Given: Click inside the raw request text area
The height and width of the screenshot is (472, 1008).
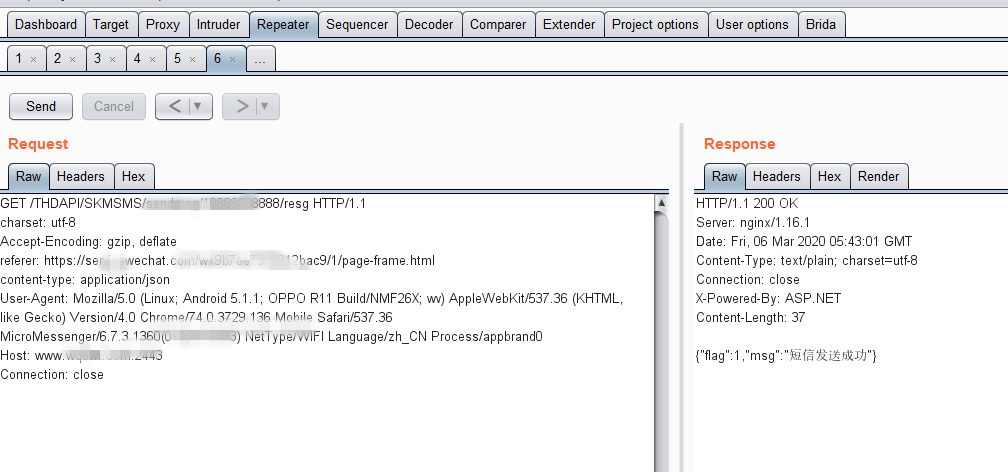Looking at the screenshot, I should click(x=320, y=420).
